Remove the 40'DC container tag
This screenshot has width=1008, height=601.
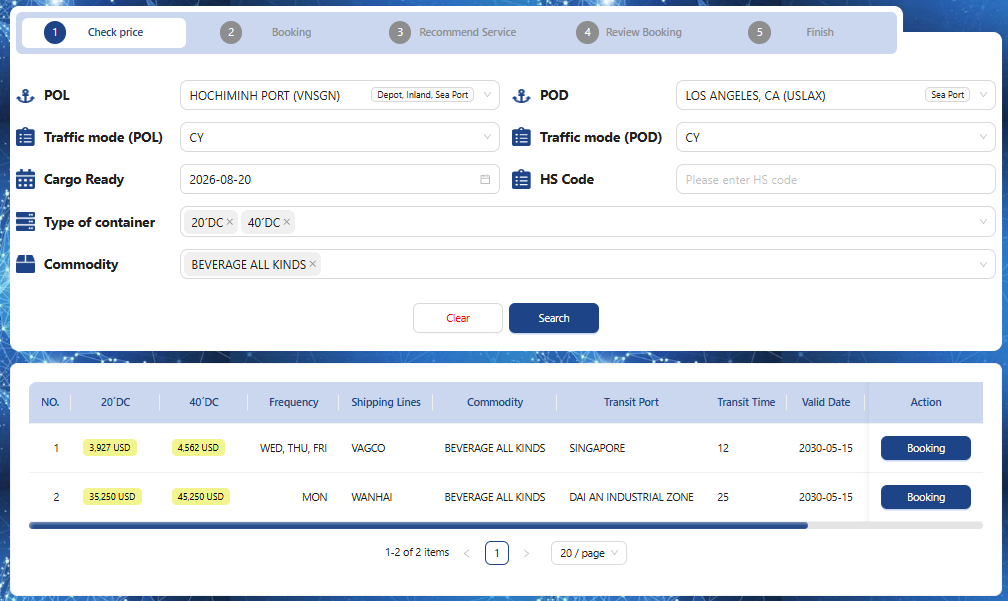point(287,222)
